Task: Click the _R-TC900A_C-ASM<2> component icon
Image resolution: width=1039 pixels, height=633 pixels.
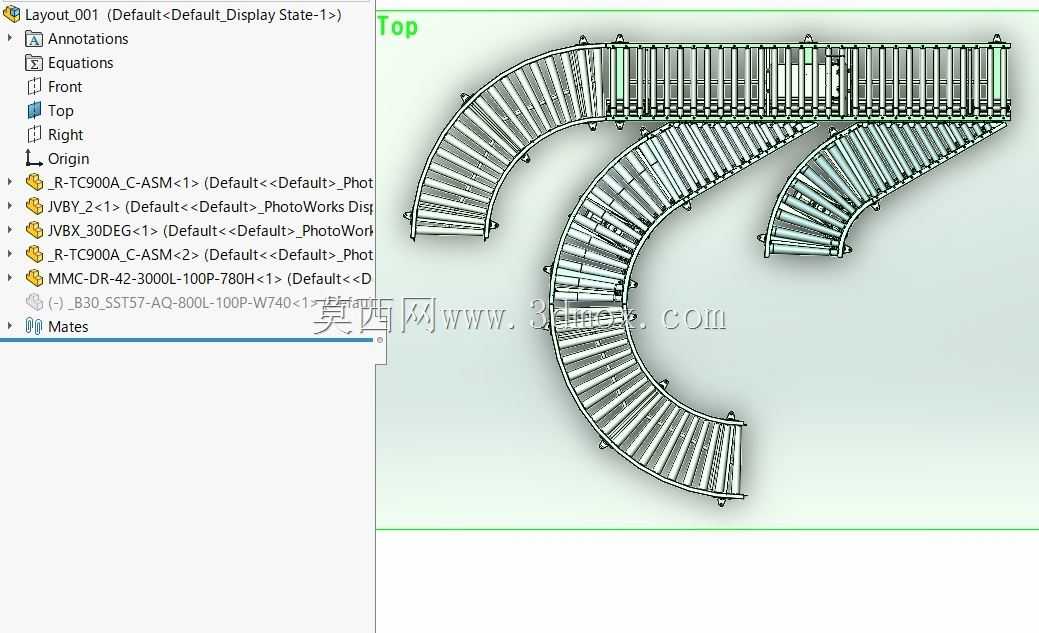Action: (34, 254)
